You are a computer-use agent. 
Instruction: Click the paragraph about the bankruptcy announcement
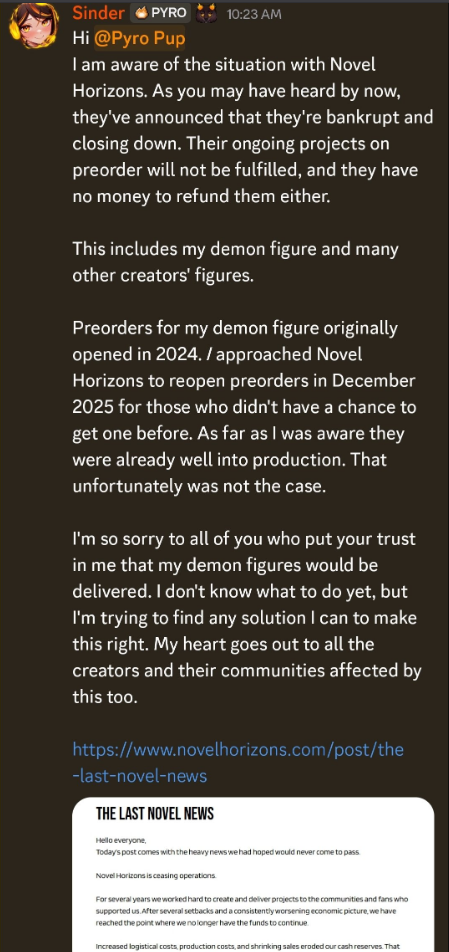(253, 129)
